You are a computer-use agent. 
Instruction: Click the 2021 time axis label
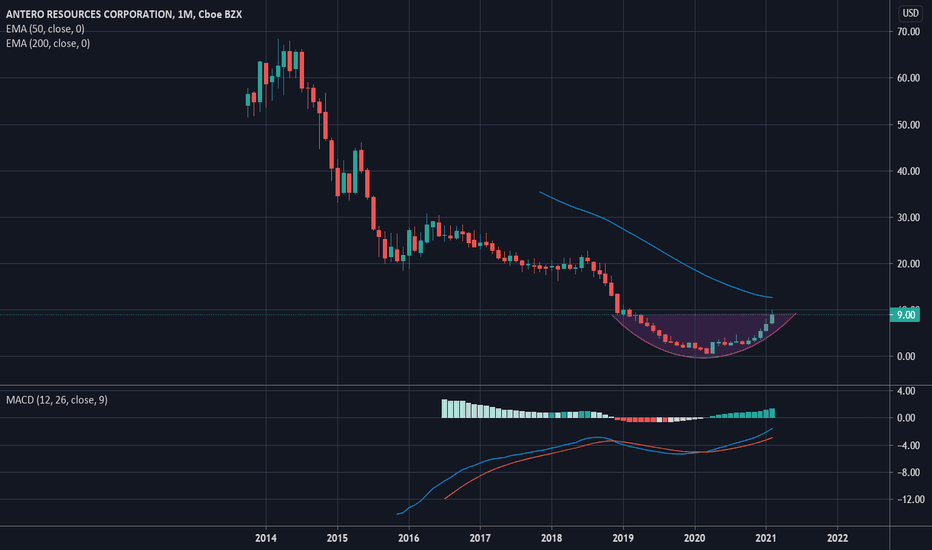[x=766, y=538]
